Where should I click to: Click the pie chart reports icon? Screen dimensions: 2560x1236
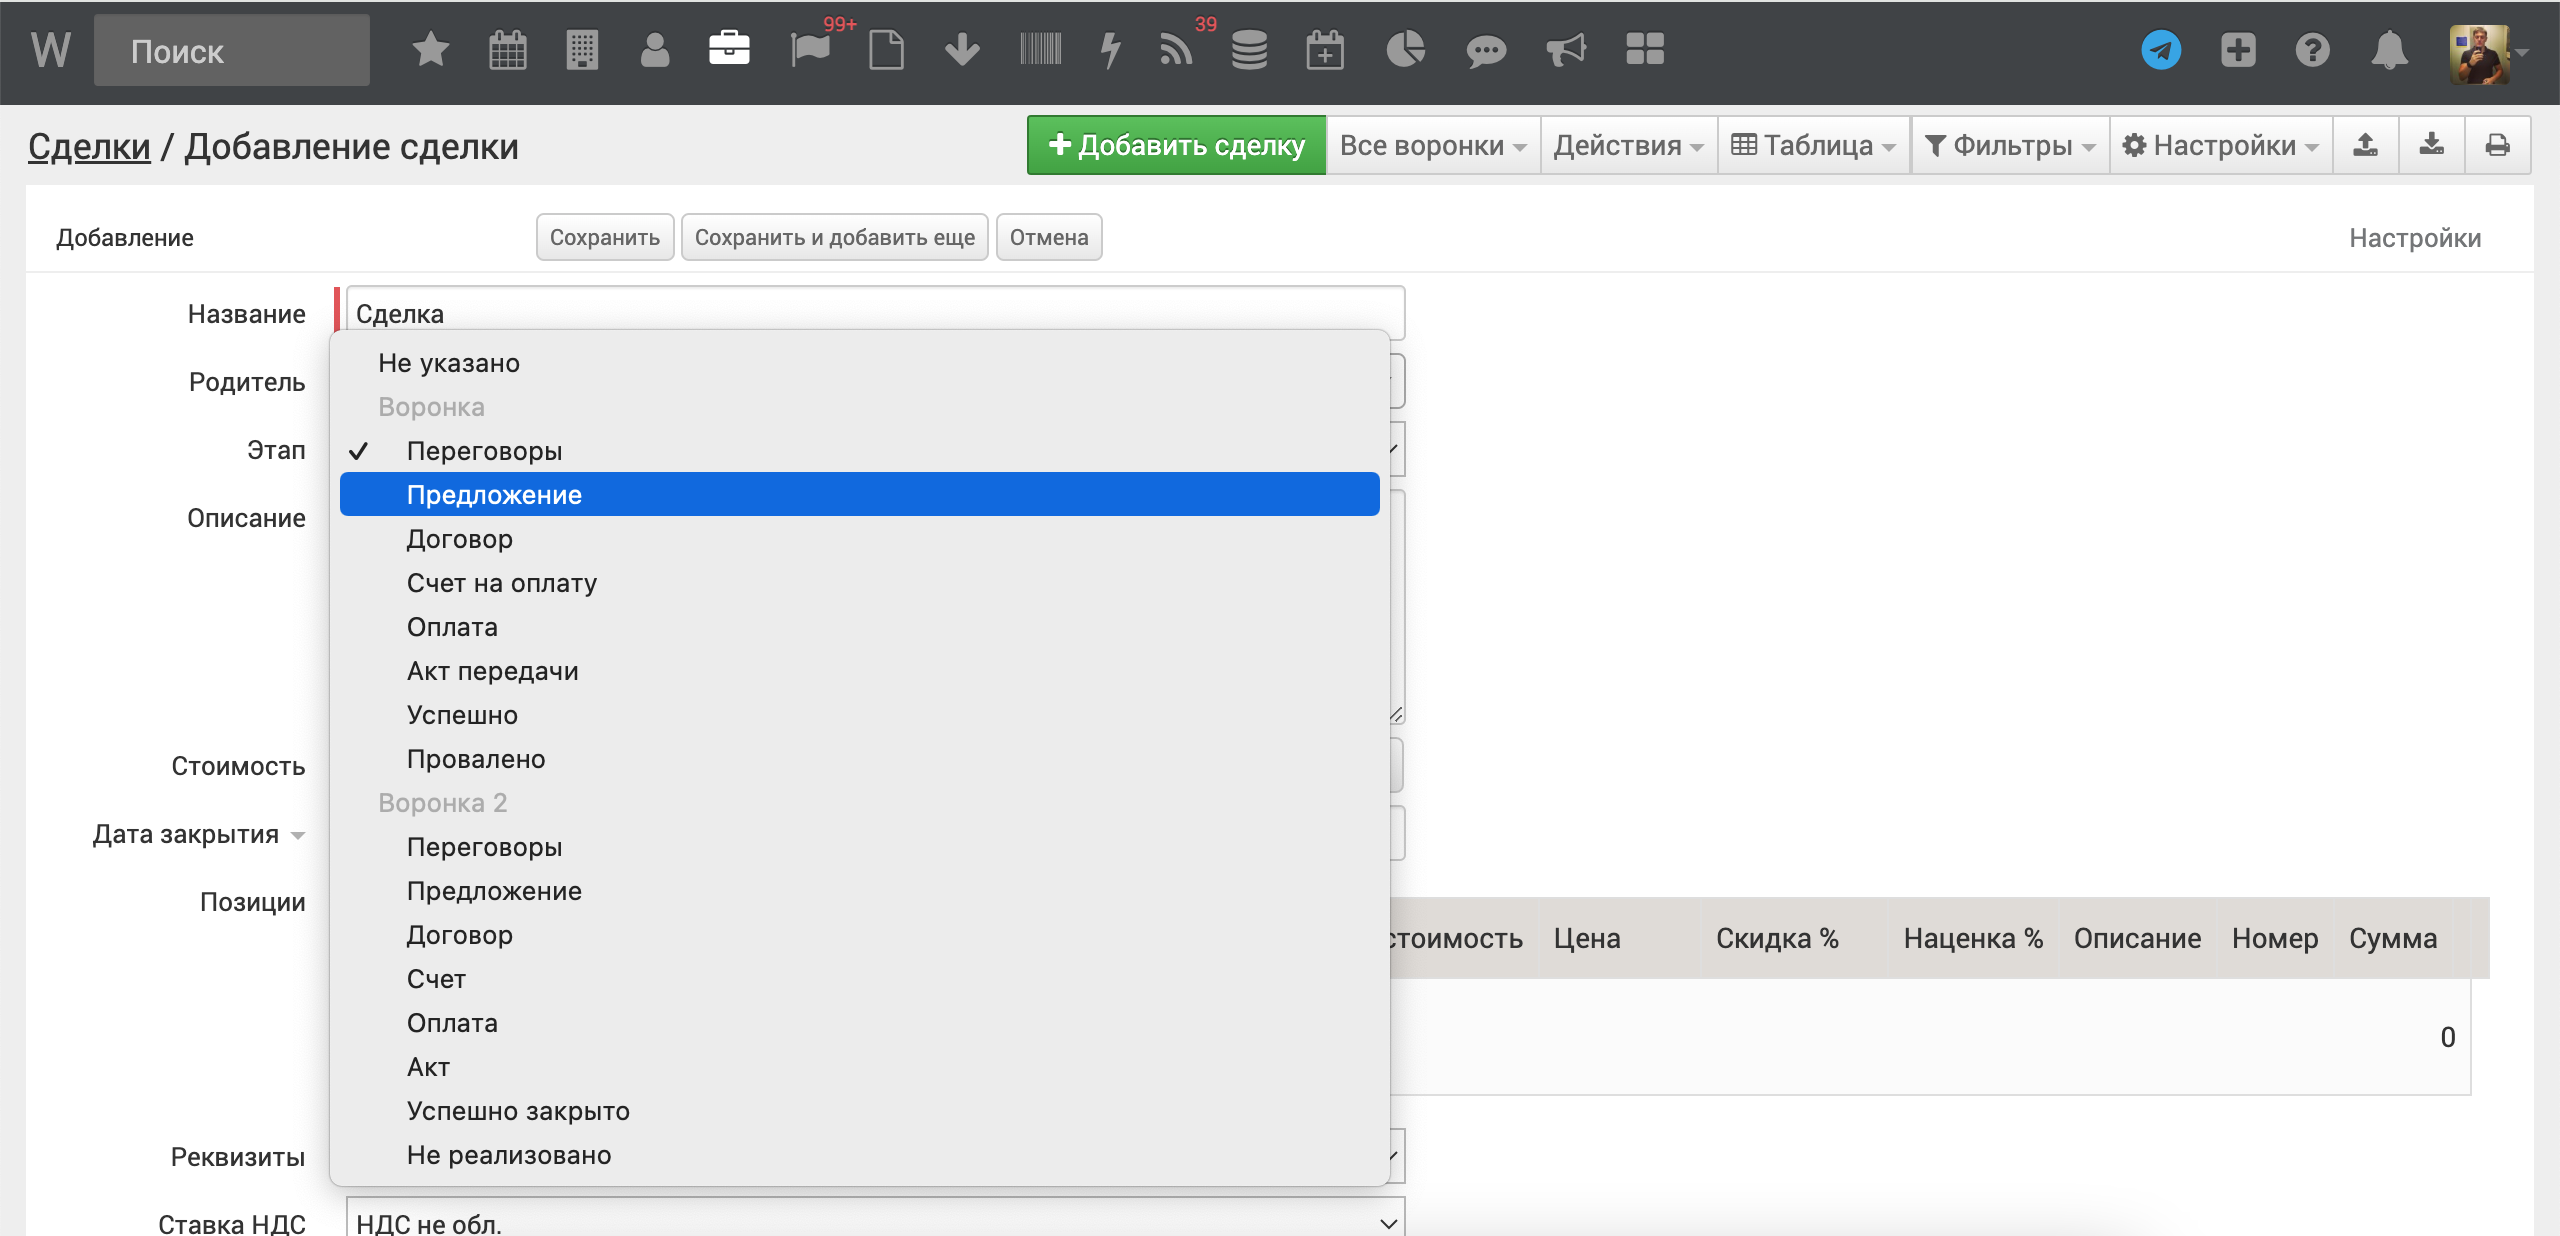[1405, 49]
